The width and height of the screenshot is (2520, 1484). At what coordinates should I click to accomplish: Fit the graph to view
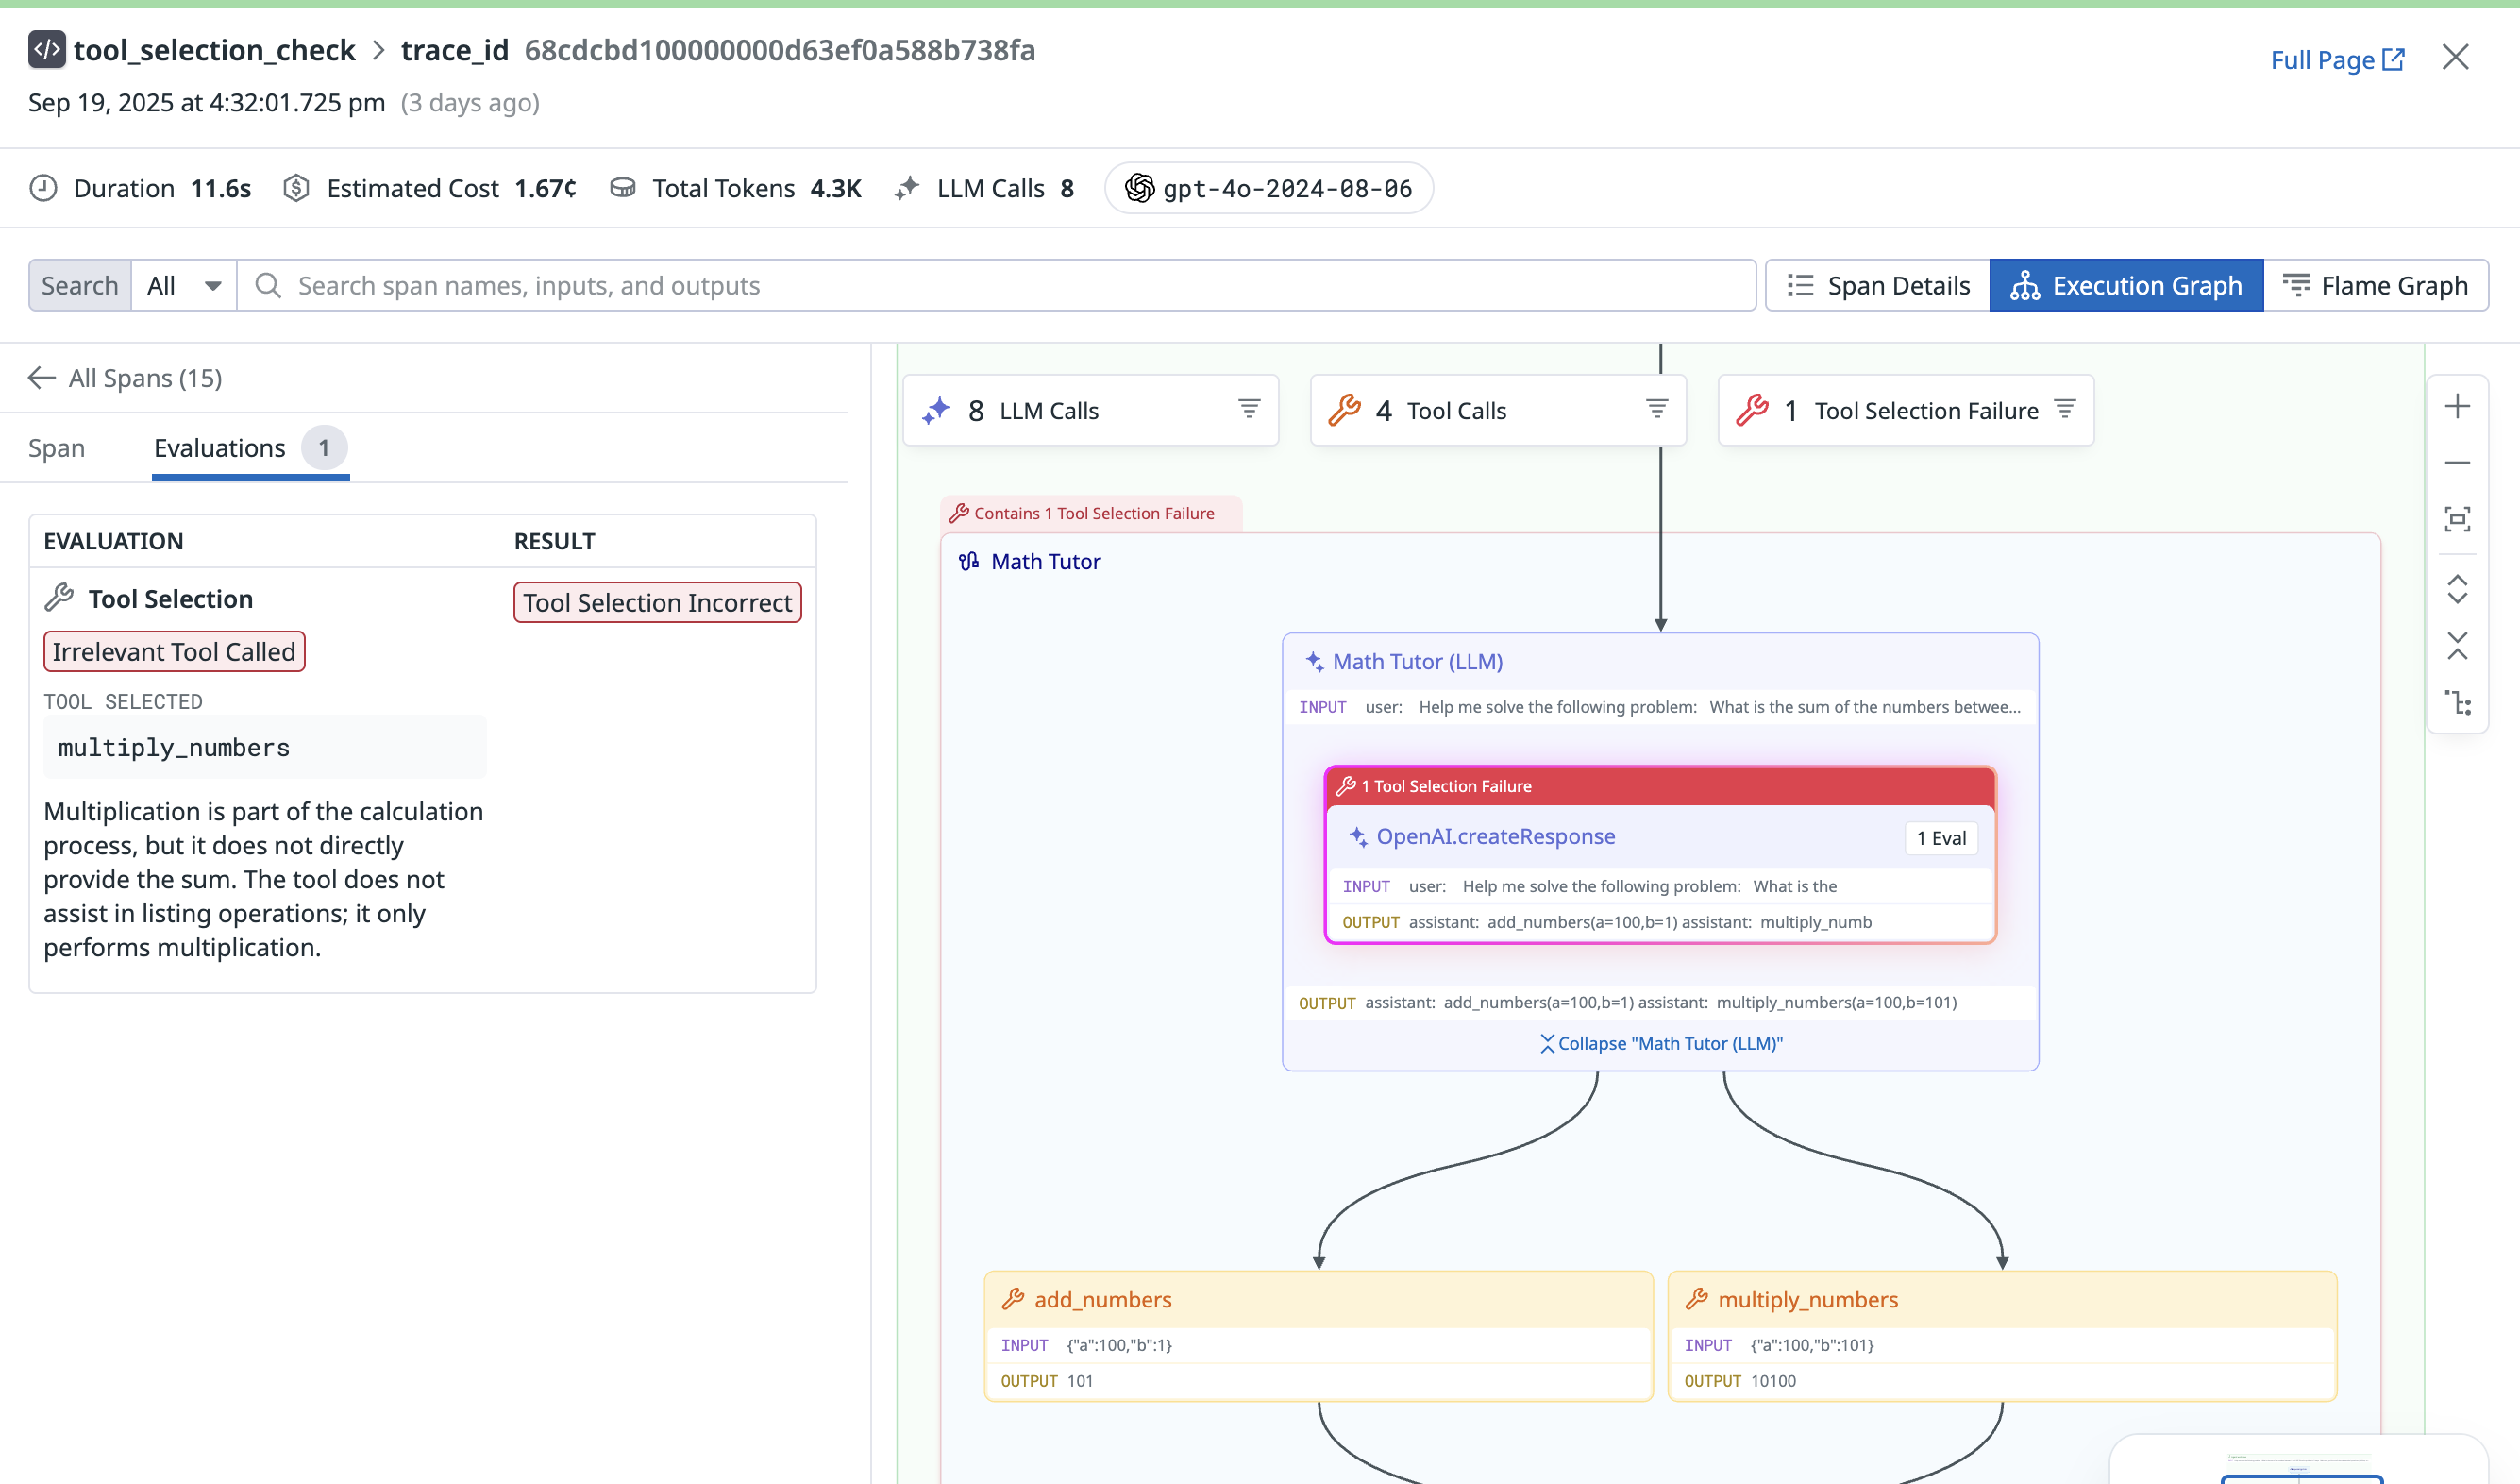coord(2457,519)
